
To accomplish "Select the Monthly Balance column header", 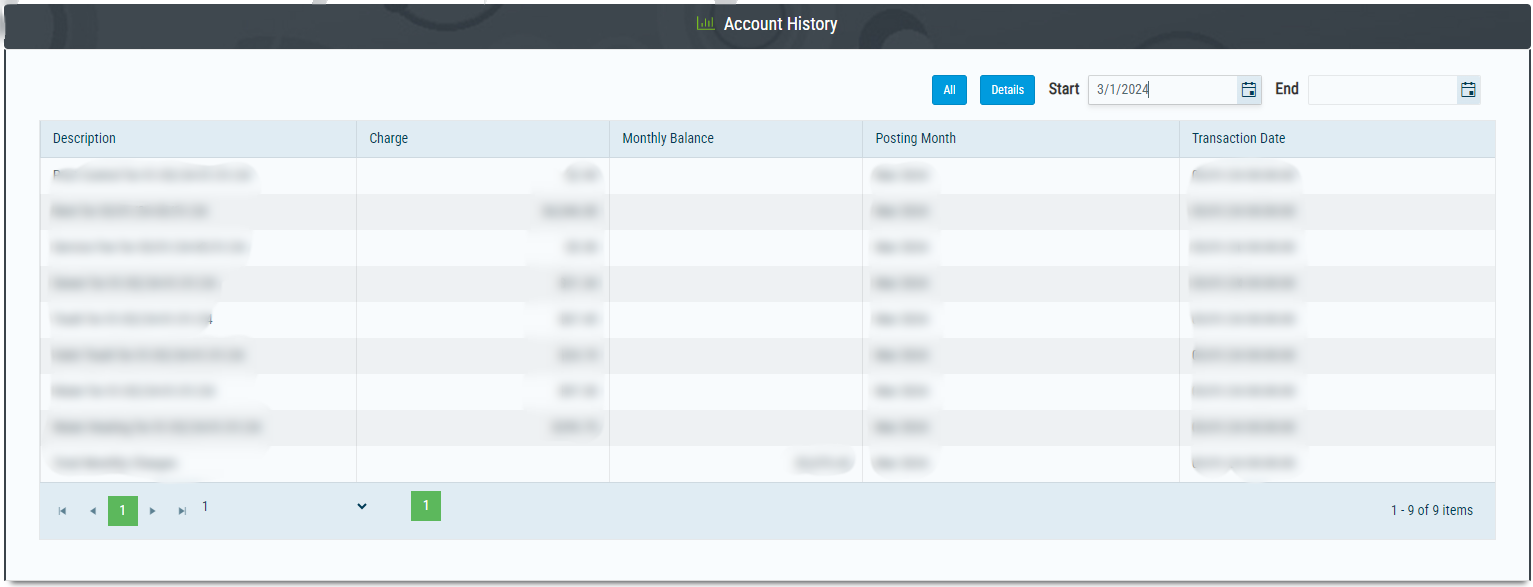I will (x=667, y=138).
